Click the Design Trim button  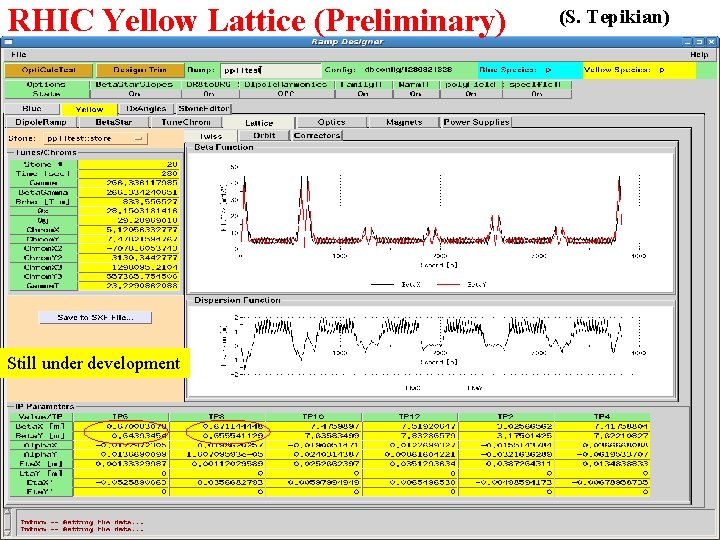(x=140, y=70)
